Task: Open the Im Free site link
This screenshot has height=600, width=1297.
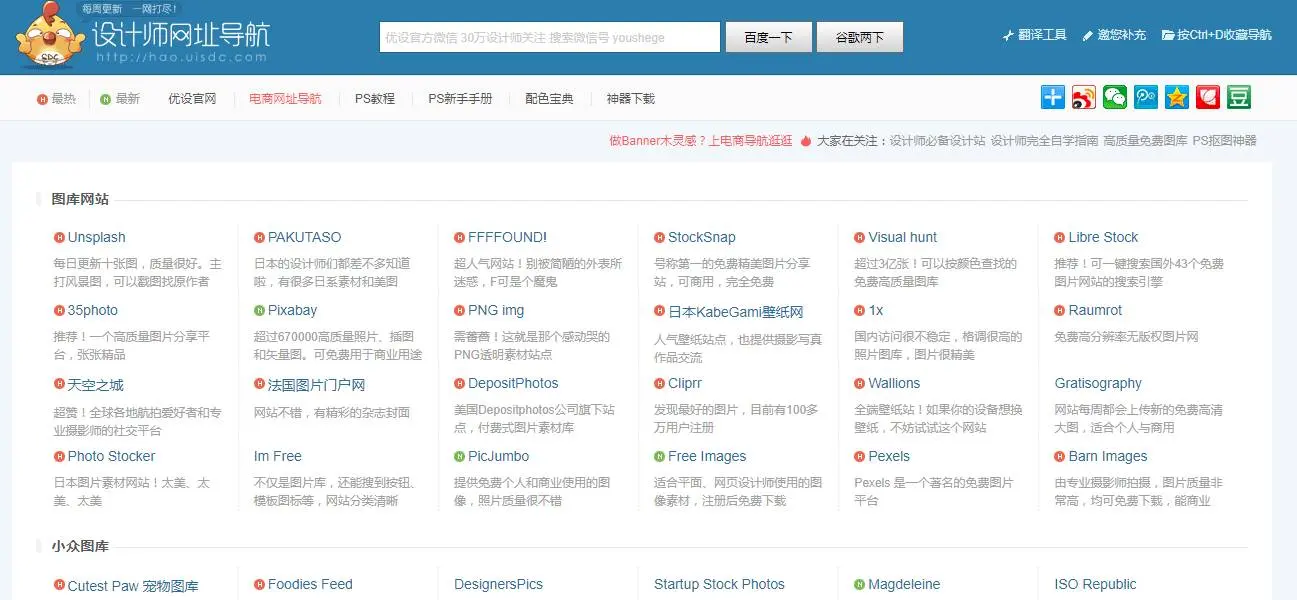Action: tap(277, 456)
